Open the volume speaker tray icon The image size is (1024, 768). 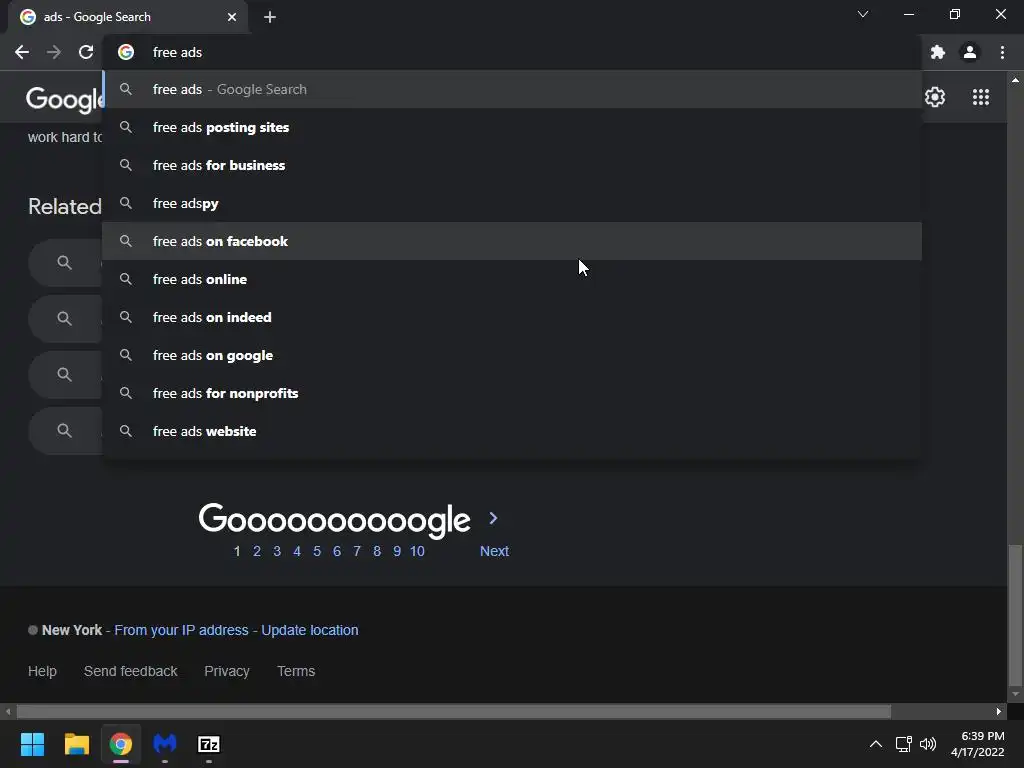point(927,744)
